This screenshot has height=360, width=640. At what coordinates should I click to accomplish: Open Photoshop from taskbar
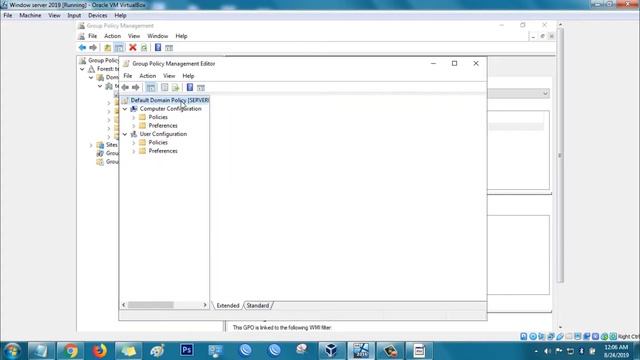coord(187,350)
